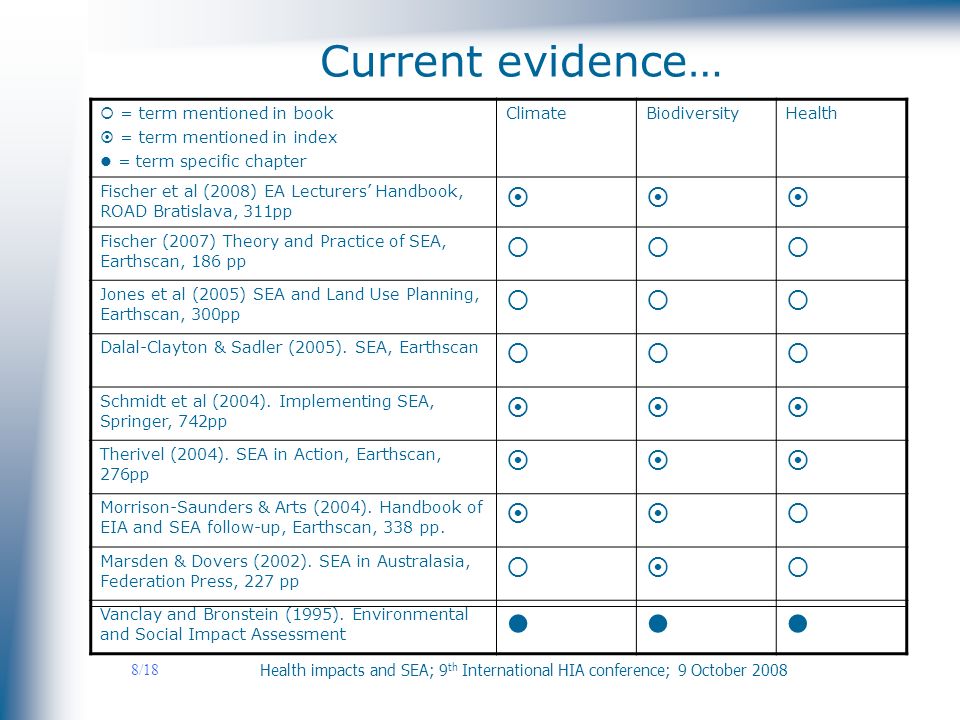Viewport: 960px width, 720px height.
Task: Click the 'Fischer (2007) Theory and Practice of SEA' entry
Action: pyautogui.click(x=273, y=251)
